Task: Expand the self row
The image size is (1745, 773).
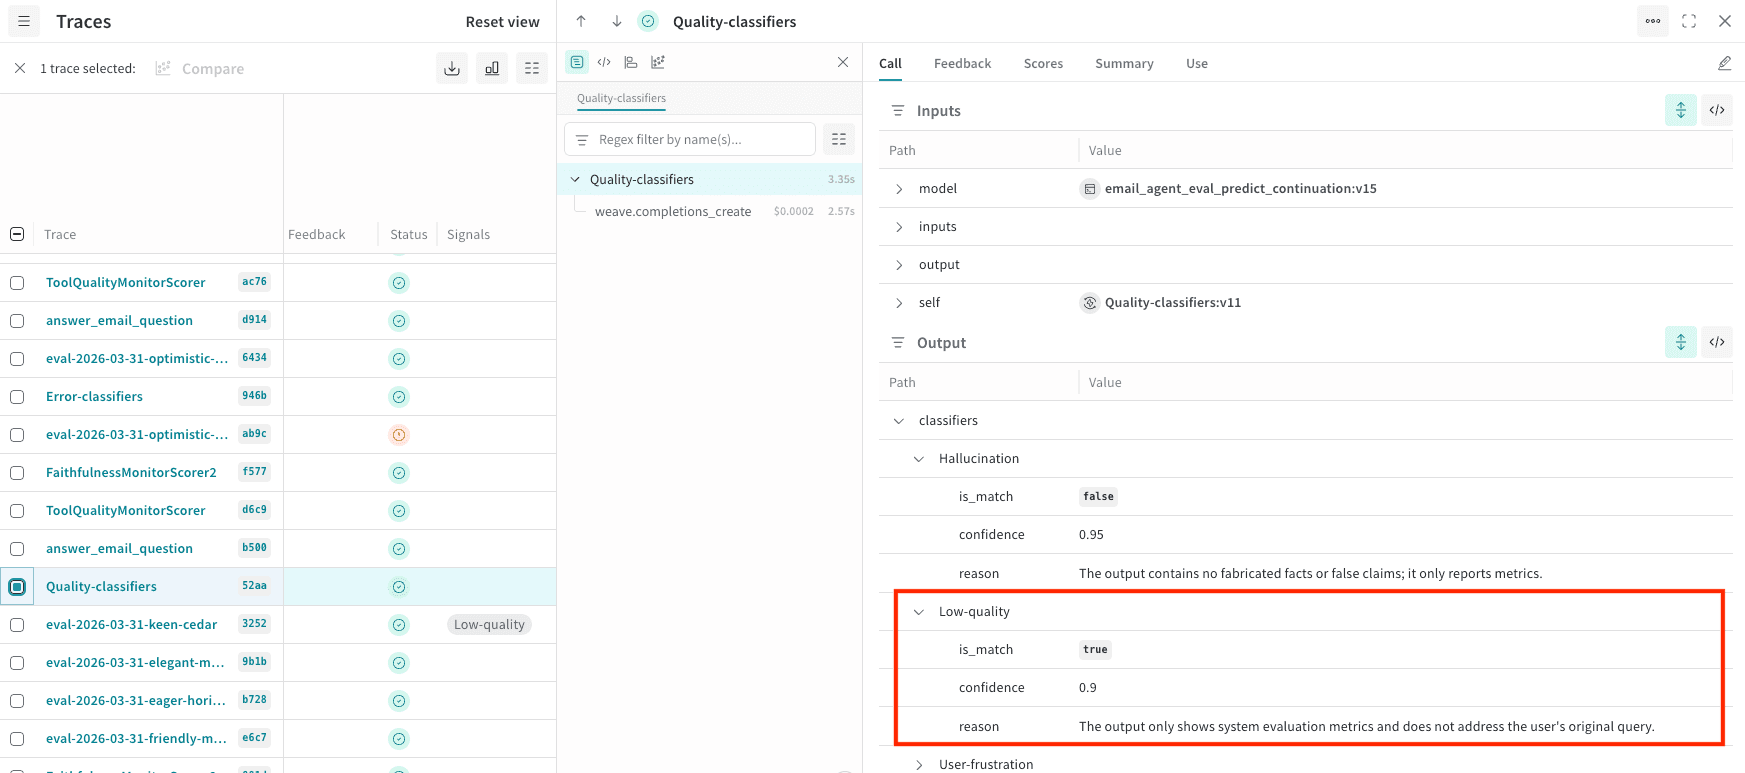Action: point(899,302)
